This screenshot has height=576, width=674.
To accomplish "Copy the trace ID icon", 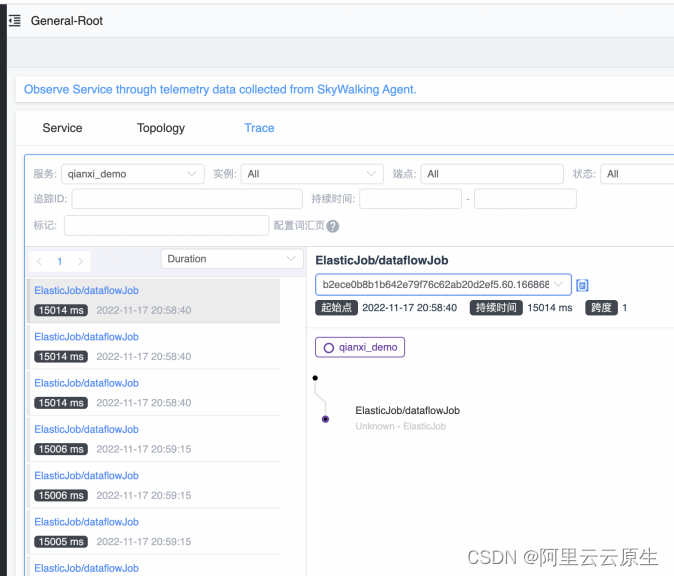I will [582, 285].
